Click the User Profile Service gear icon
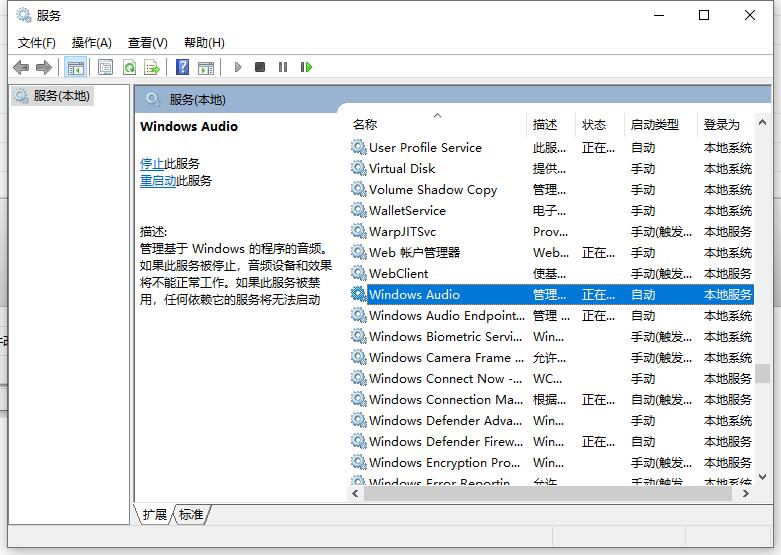781x555 pixels. (x=358, y=147)
